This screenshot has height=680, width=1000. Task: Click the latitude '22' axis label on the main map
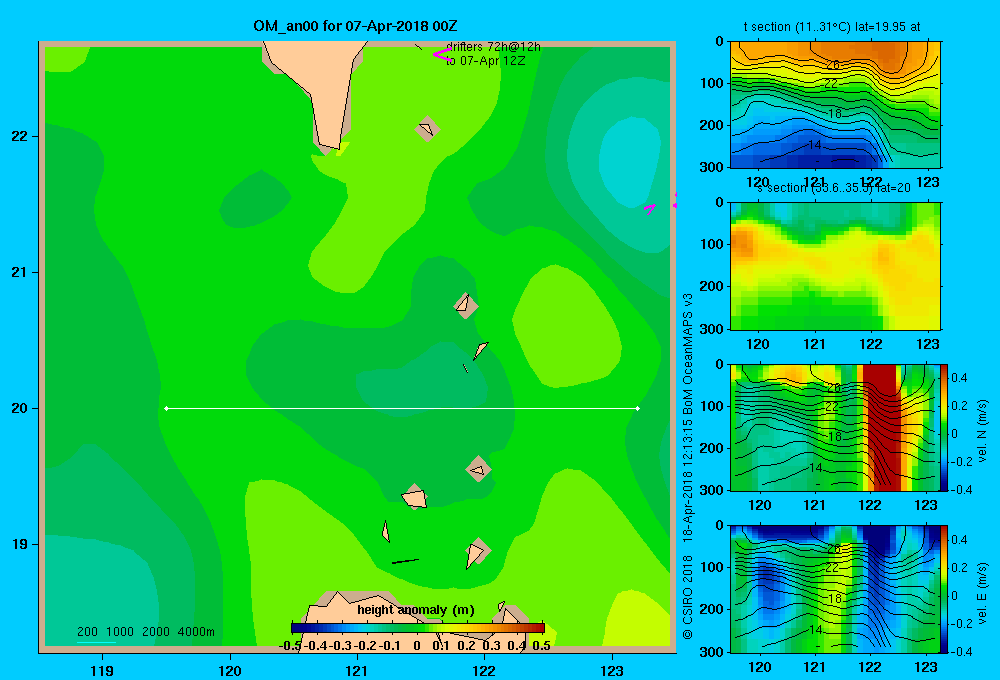20,136
